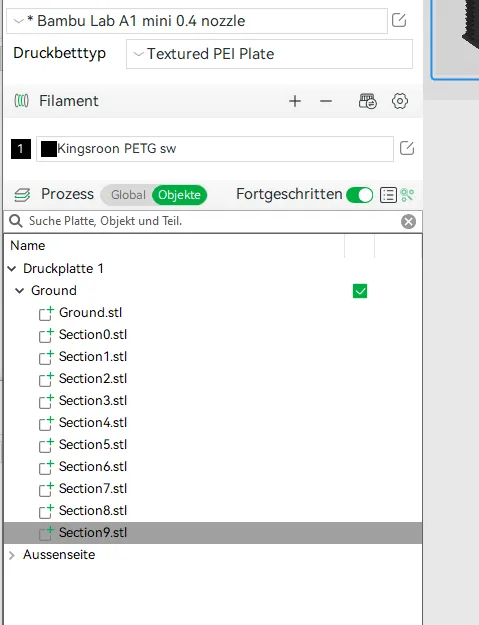Open the Druckbetttyp Textured PEI Plate dropdown

pos(269,54)
